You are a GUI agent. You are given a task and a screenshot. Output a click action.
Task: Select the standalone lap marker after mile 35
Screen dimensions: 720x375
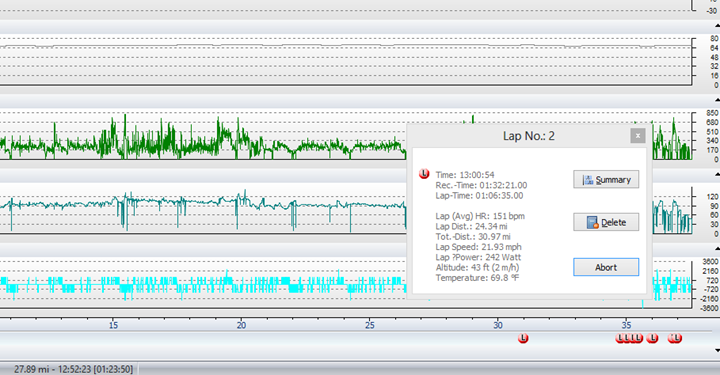[652, 338]
